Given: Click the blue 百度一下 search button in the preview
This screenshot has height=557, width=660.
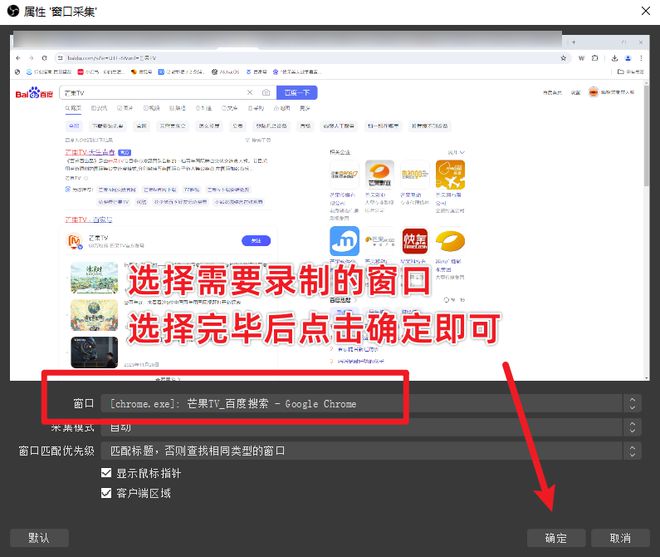Looking at the screenshot, I should pos(297,93).
